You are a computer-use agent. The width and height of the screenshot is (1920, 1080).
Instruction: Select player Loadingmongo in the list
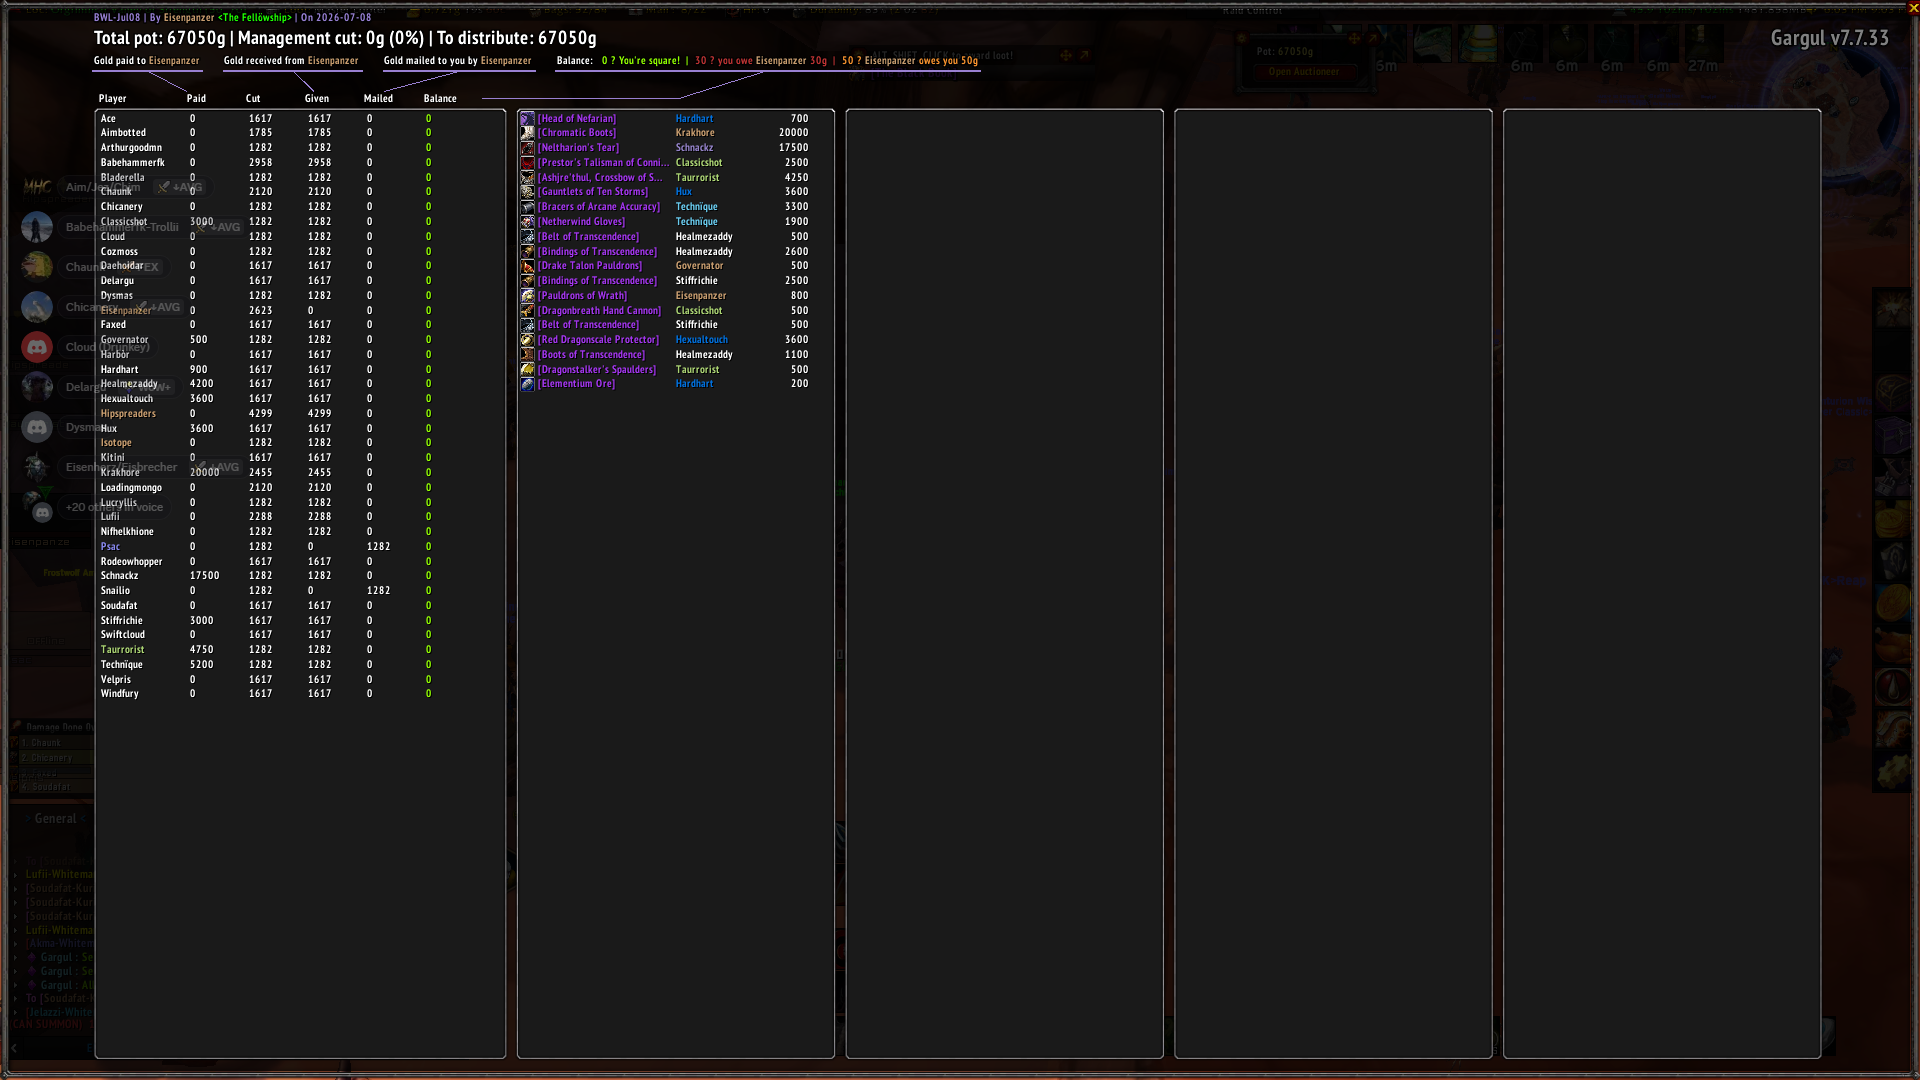pyautogui.click(x=131, y=488)
